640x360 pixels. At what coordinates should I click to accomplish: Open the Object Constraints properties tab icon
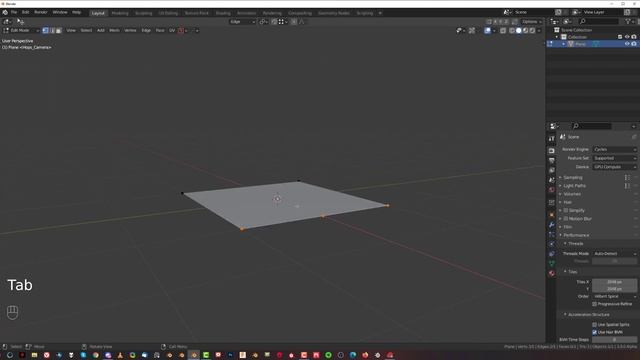tap(551, 254)
